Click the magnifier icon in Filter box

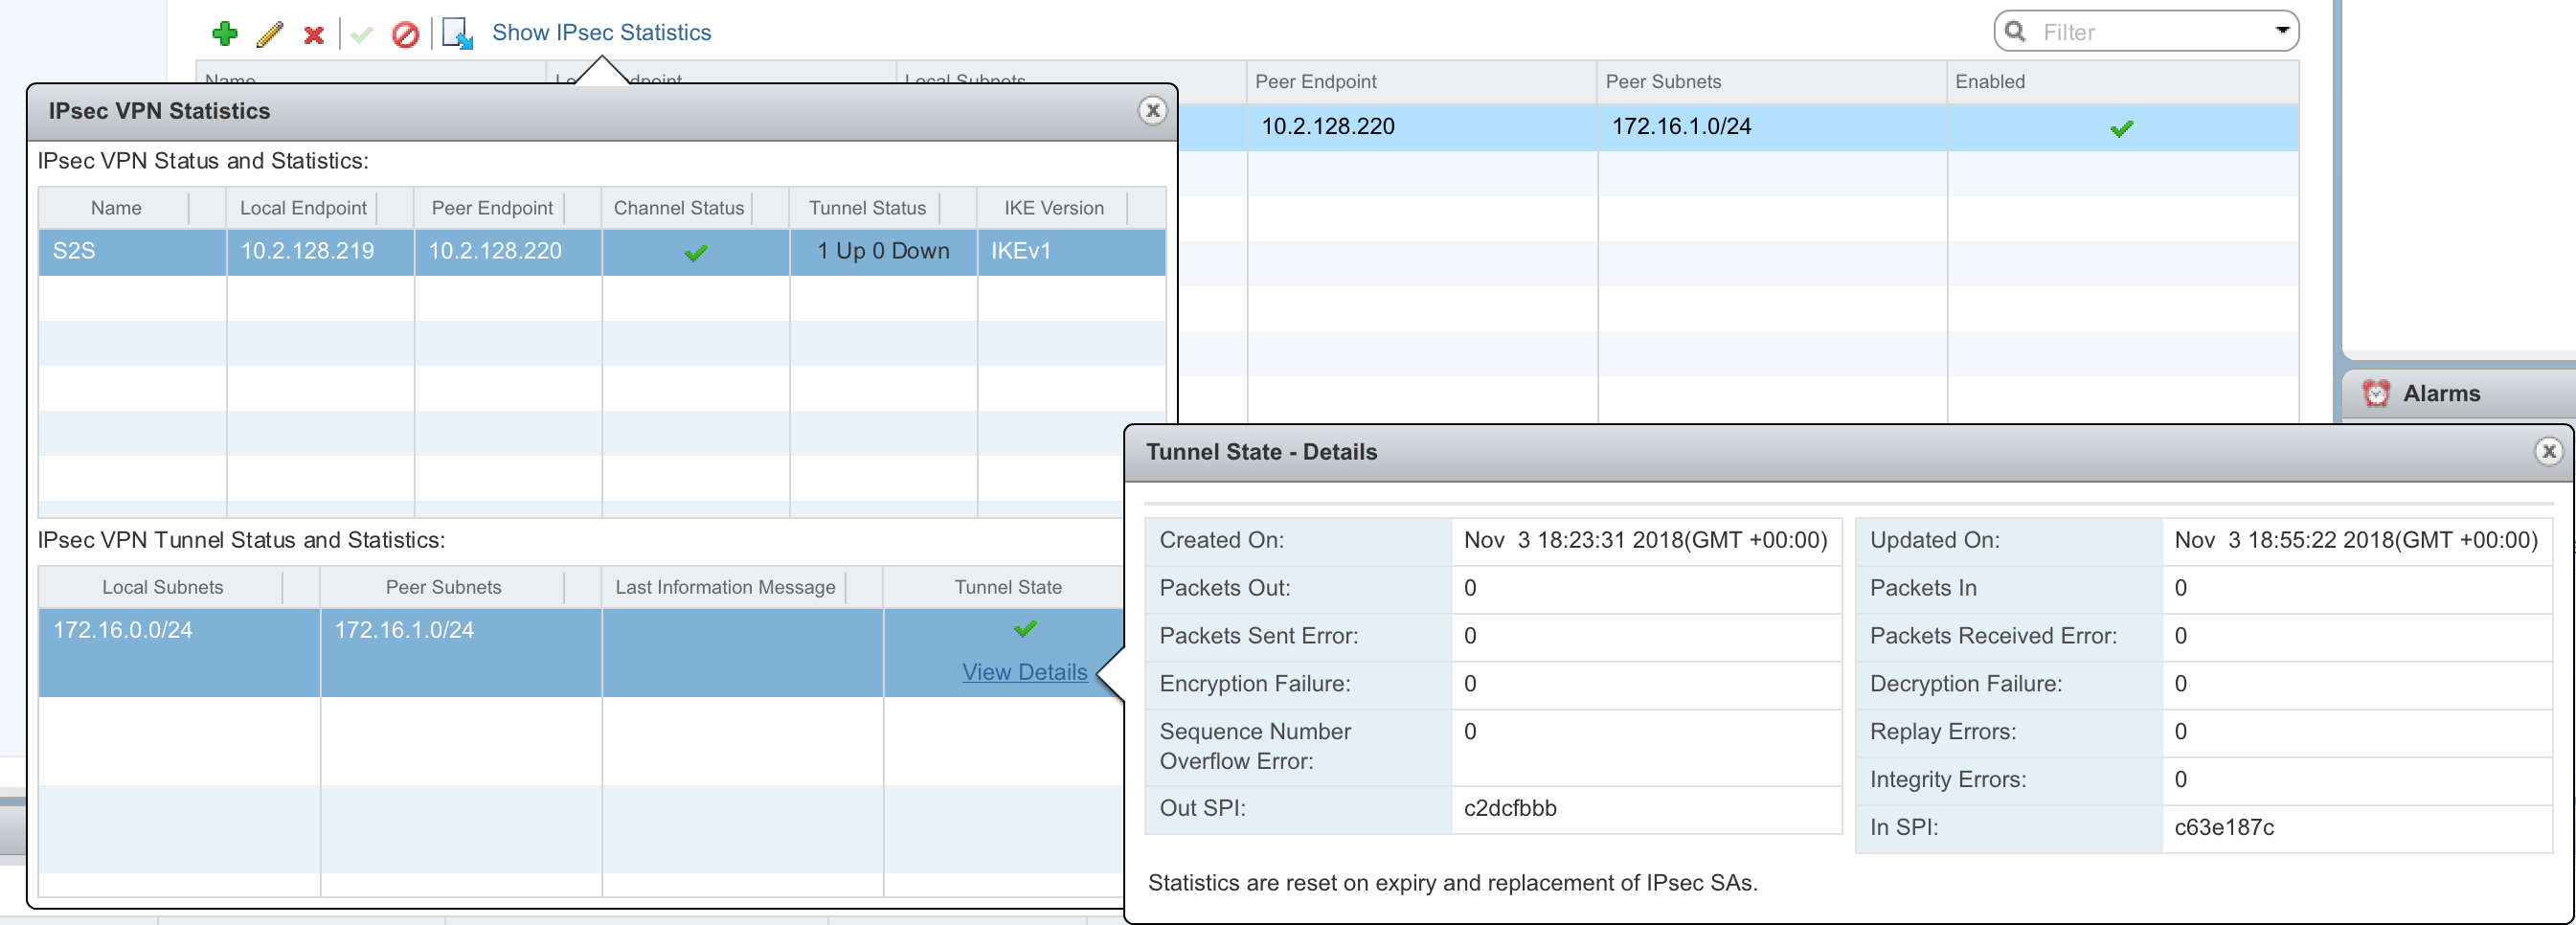click(2016, 32)
